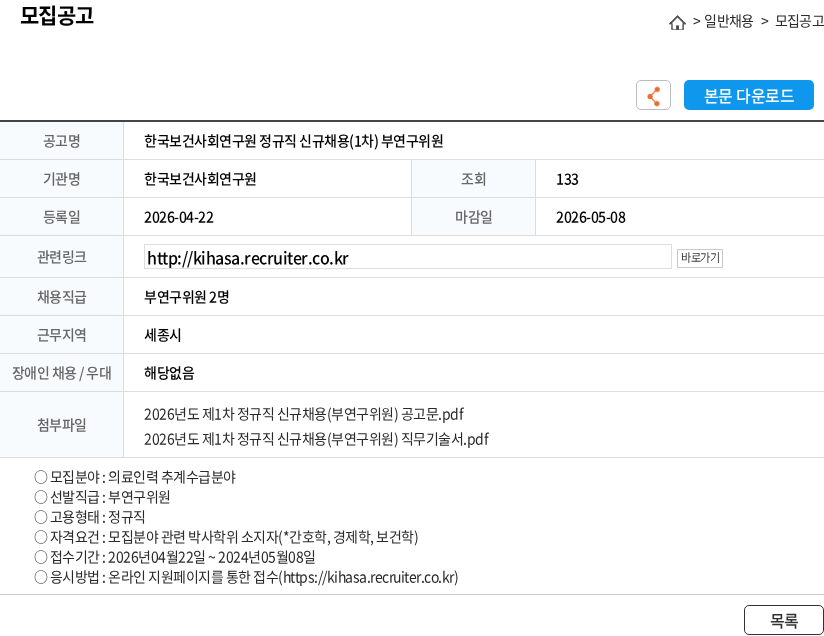This screenshot has height=636, width=824.
Task: Click the kihasa.recruiter.co.kr URL field
Action: (408, 257)
